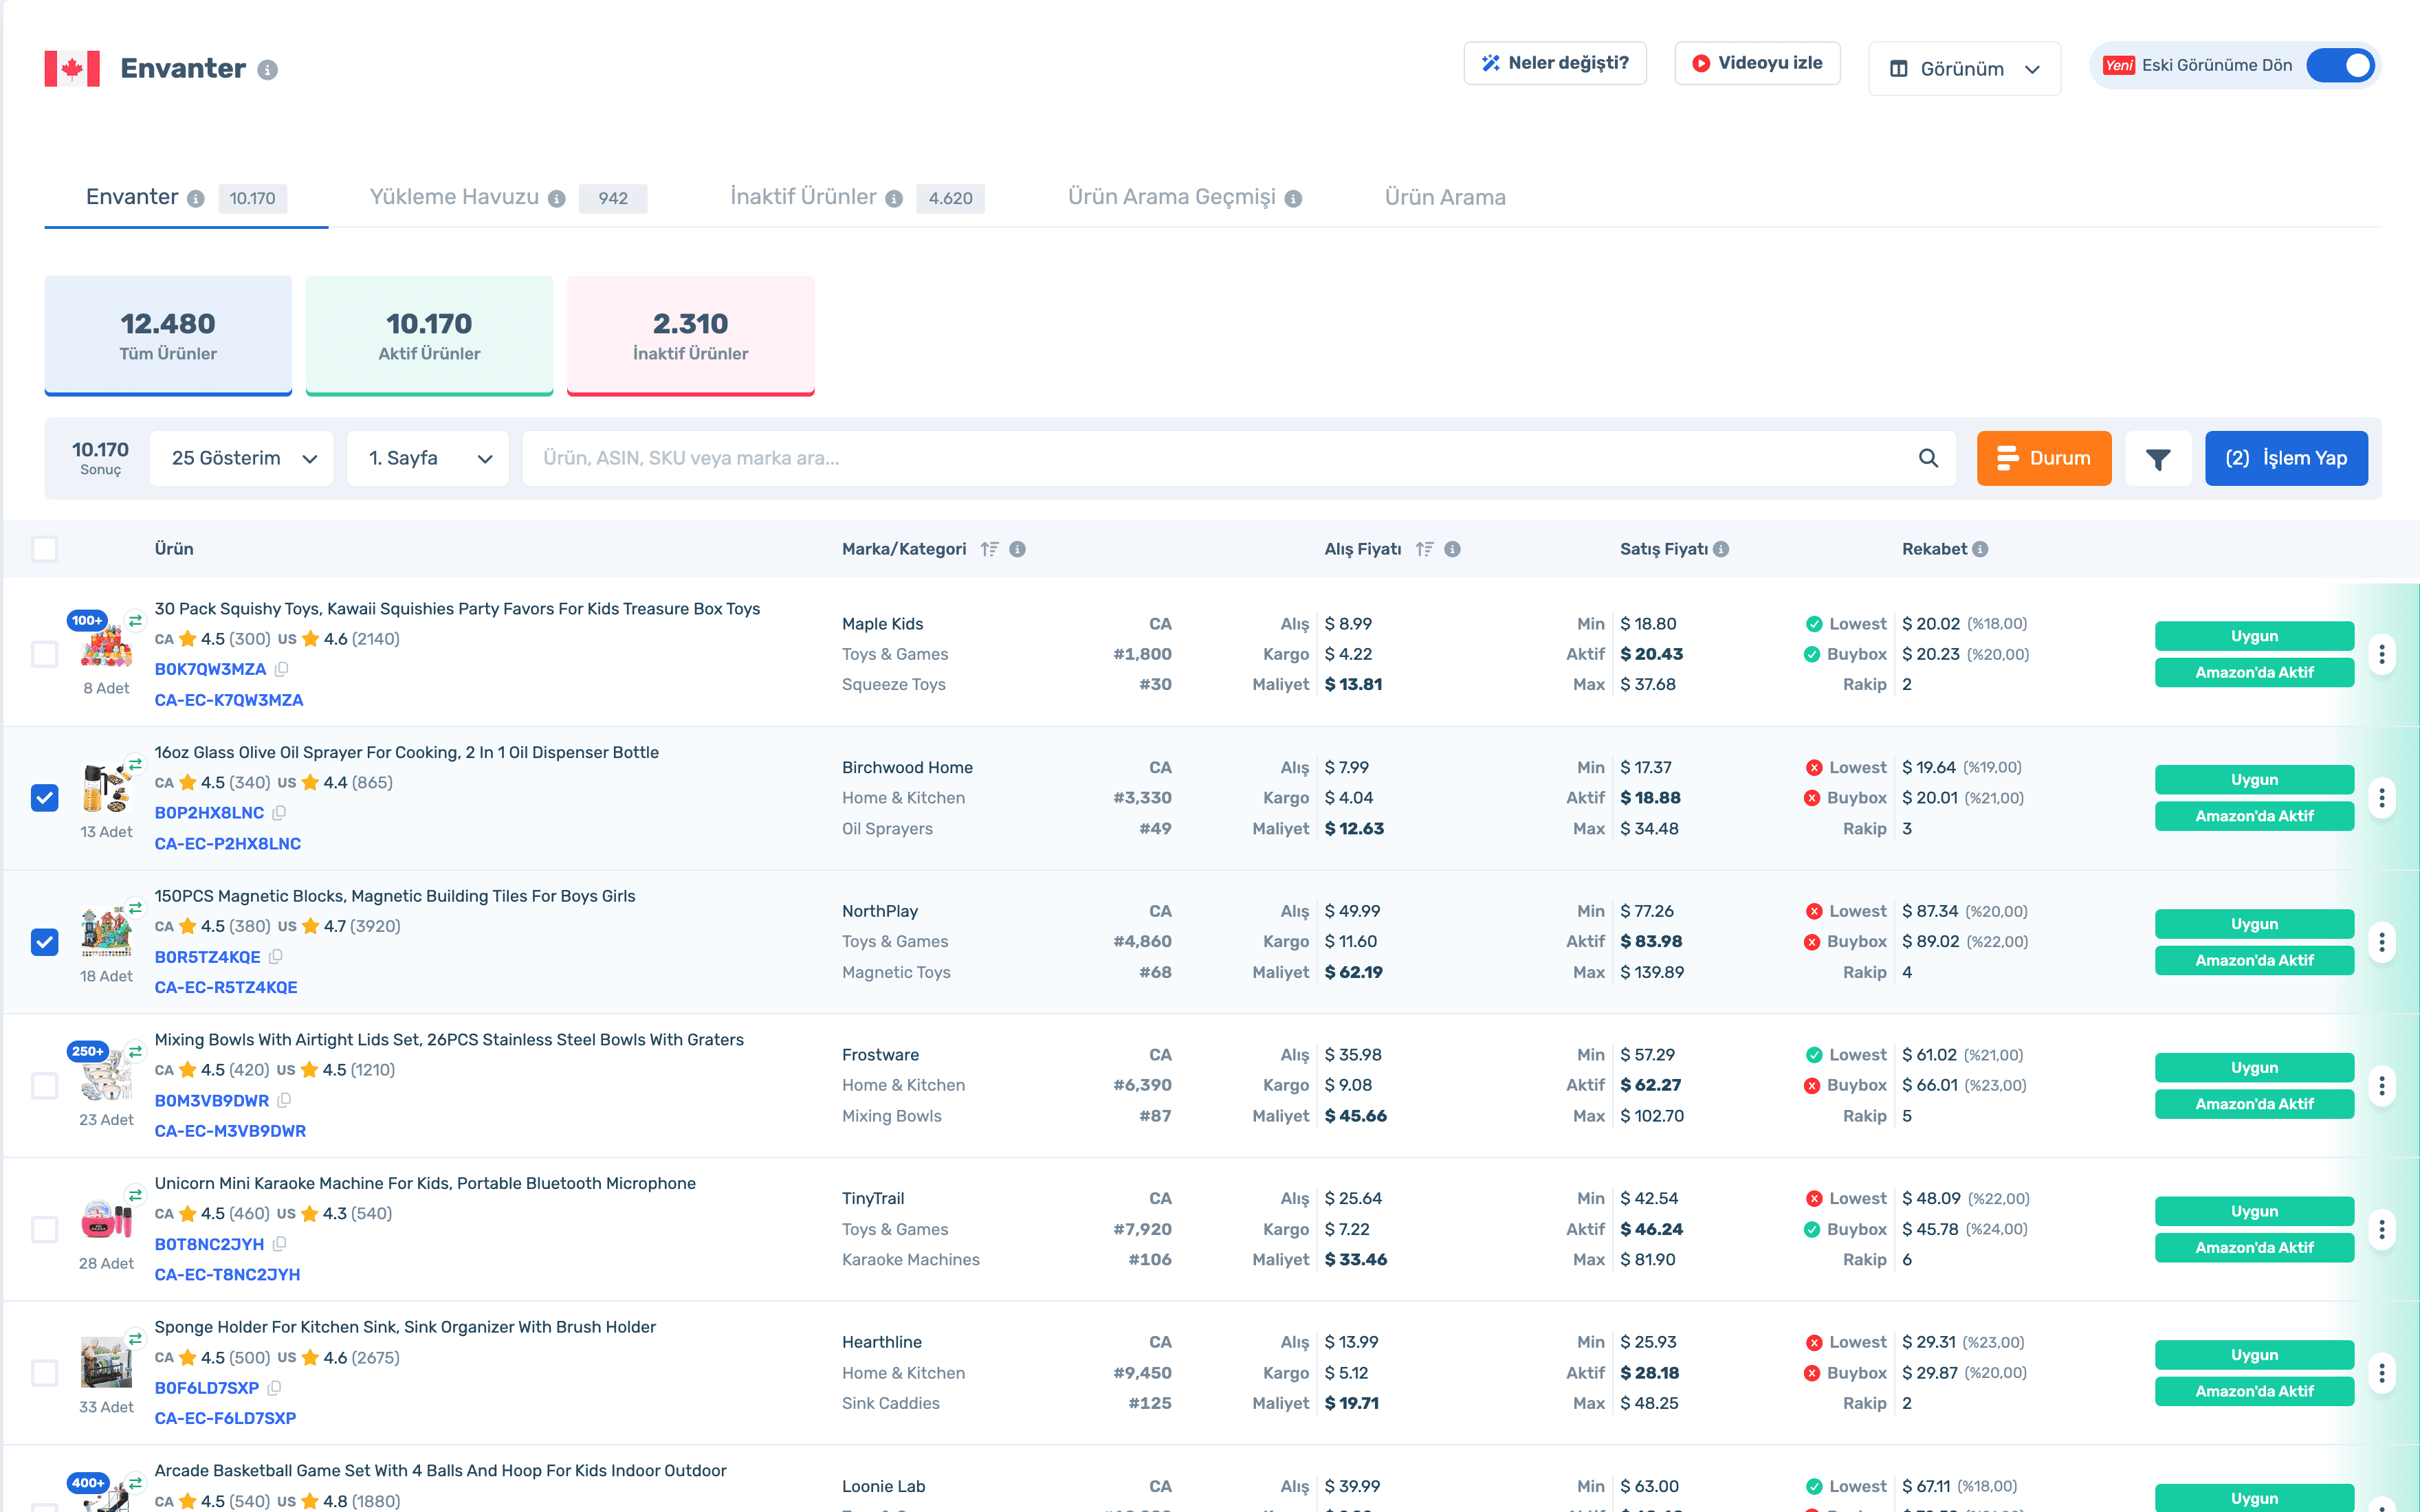Select the İnaktif Ürünler 2.310 card
Image resolution: width=2420 pixels, height=1512 pixels.
pyautogui.click(x=690, y=336)
